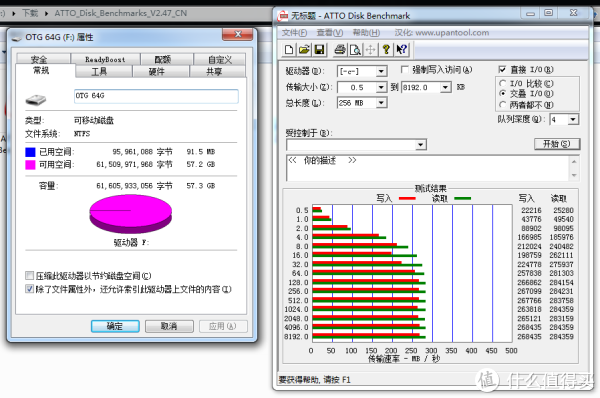Click the yellow question mark About icon
The image size is (600, 398).
(386, 50)
